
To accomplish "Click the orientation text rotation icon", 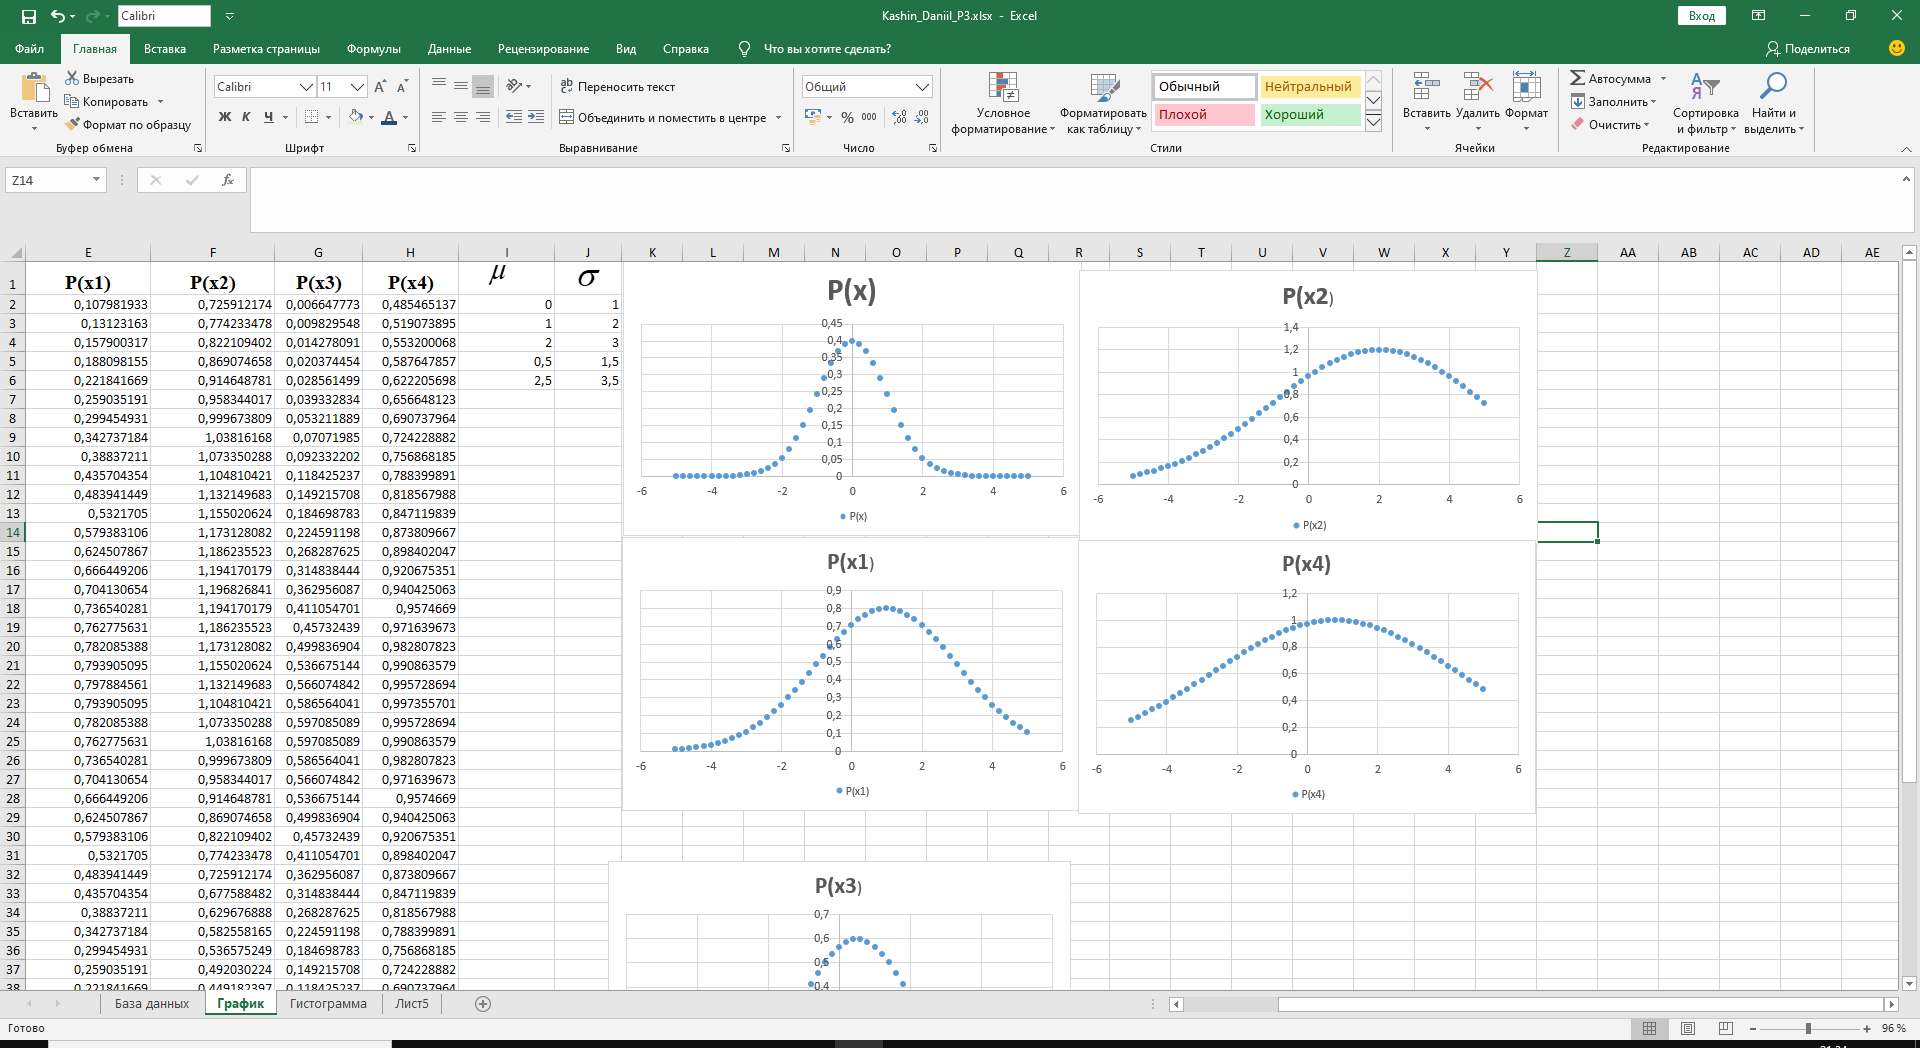I will pyautogui.click(x=515, y=86).
